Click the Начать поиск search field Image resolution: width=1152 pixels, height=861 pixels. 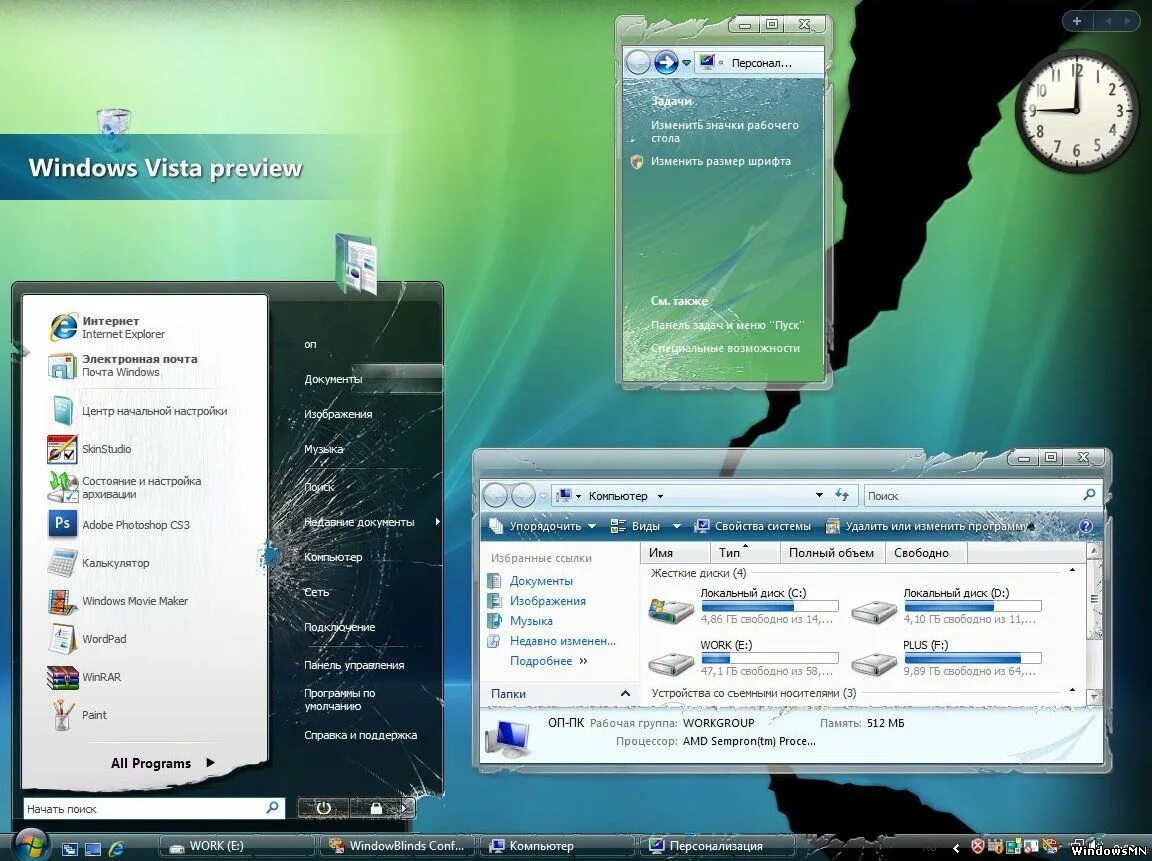click(x=153, y=808)
